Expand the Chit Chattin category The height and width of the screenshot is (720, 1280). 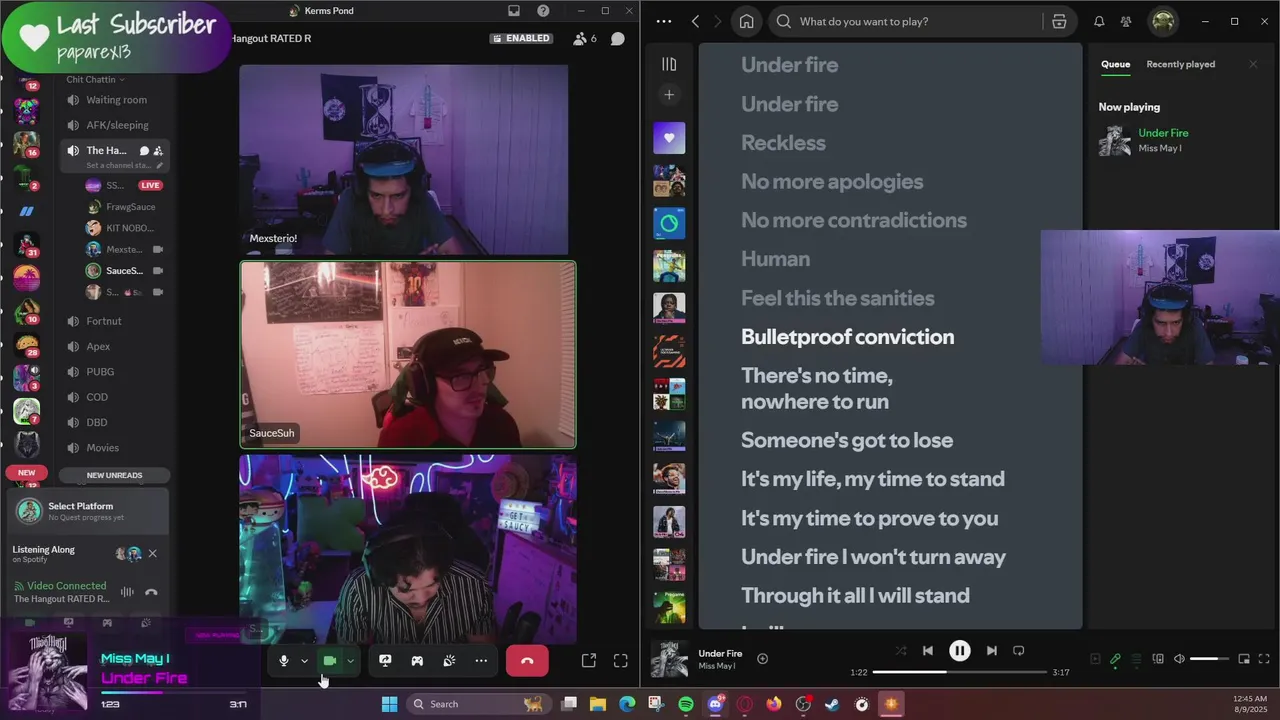pyautogui.click(x=95, y=79)
